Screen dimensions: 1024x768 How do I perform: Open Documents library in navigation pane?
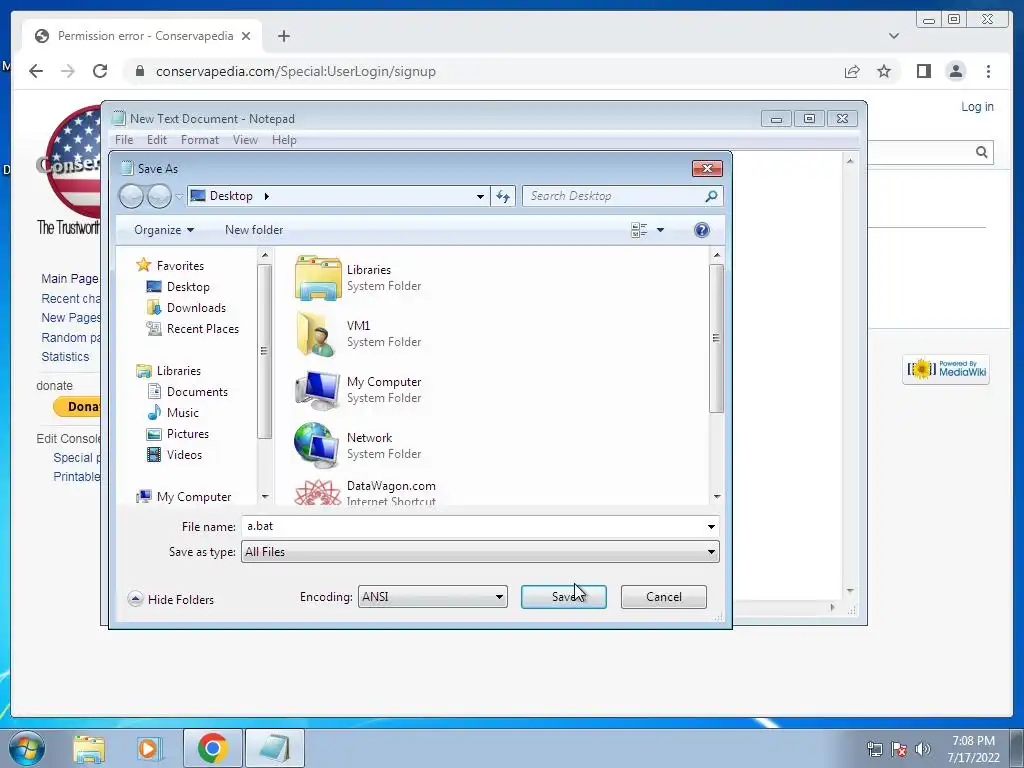coord(188,392)
